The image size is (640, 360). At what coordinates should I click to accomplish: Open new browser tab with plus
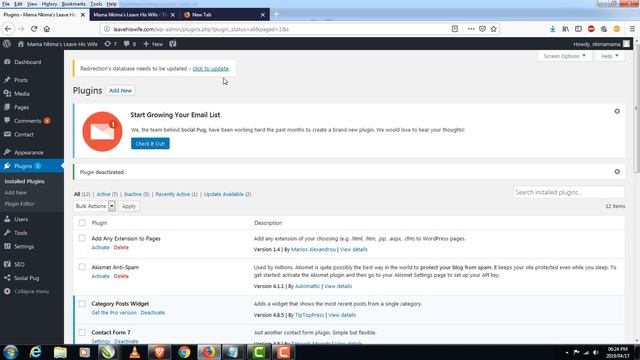(x=276, y=14)
